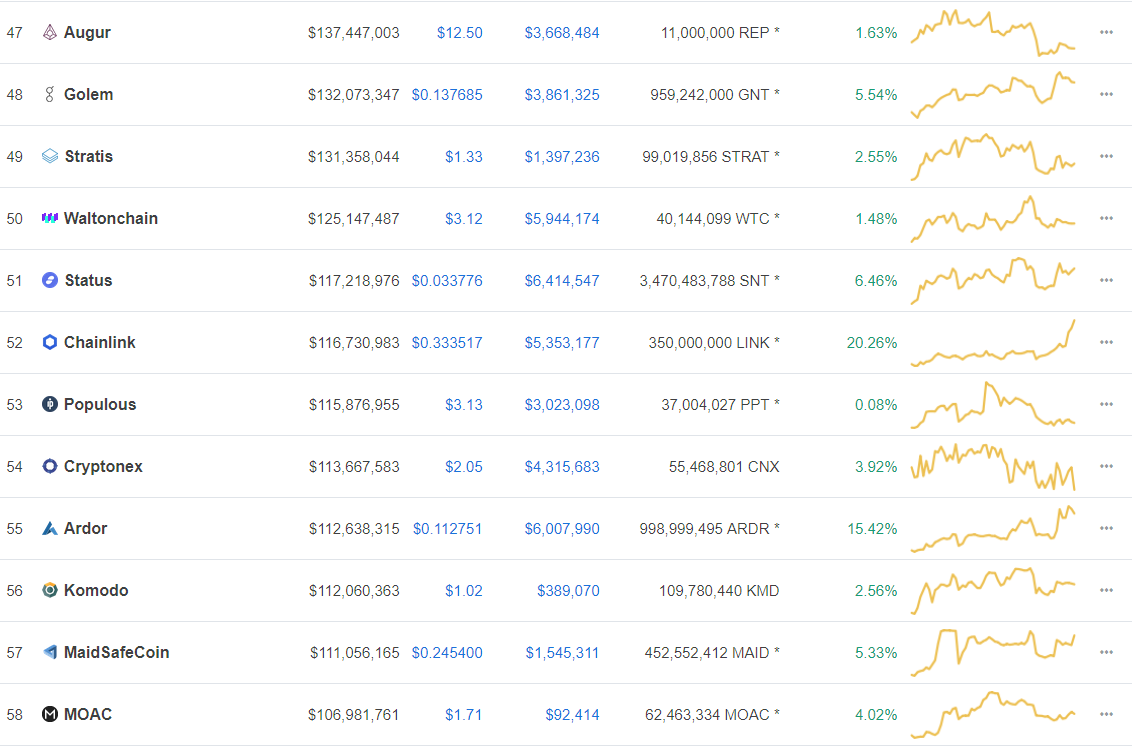
Task: Click Chainlink change value 20.26%
Action: (872, 342)
